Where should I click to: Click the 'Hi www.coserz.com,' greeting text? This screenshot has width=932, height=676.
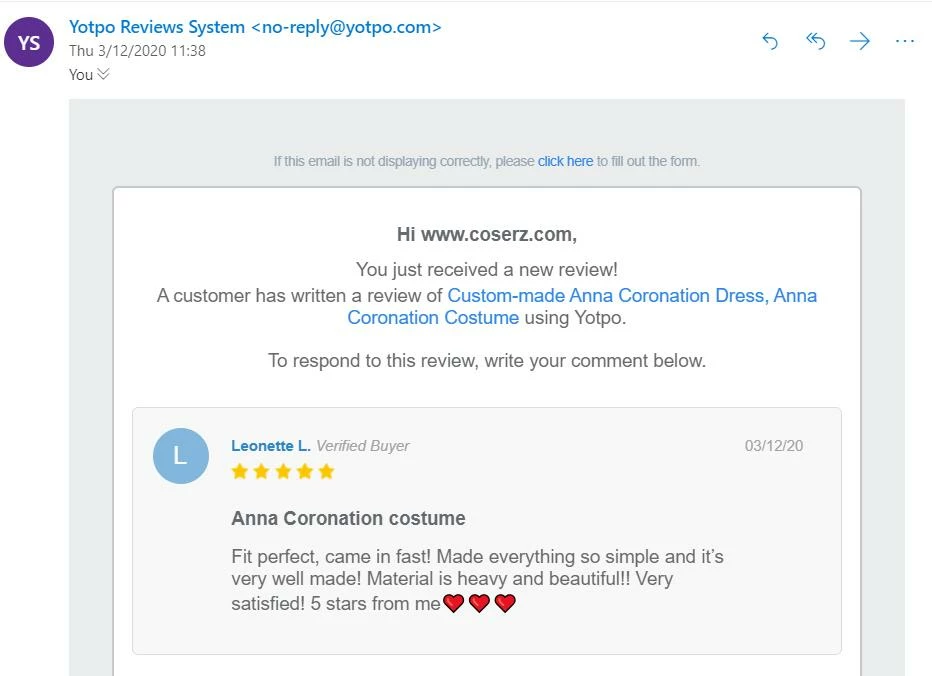pyautogui.click(x=487, y=235)
